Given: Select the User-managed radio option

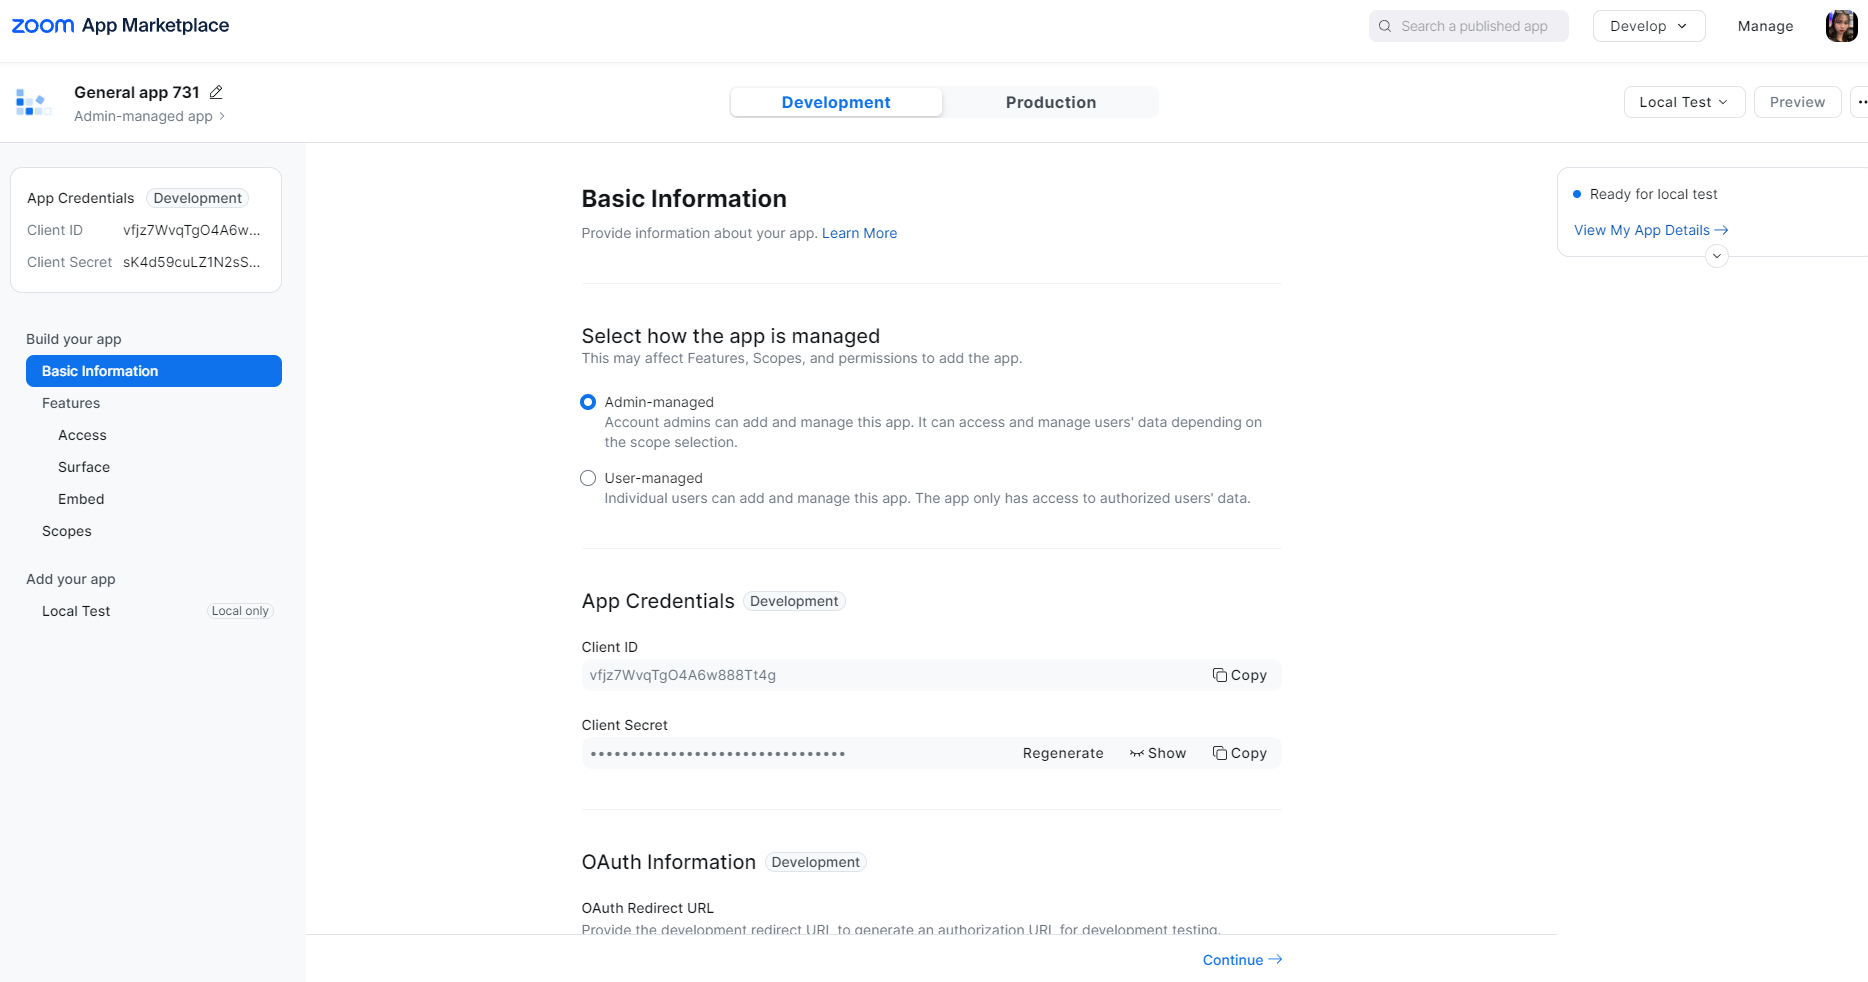Looking at the screenshot, I should point(588,478).
